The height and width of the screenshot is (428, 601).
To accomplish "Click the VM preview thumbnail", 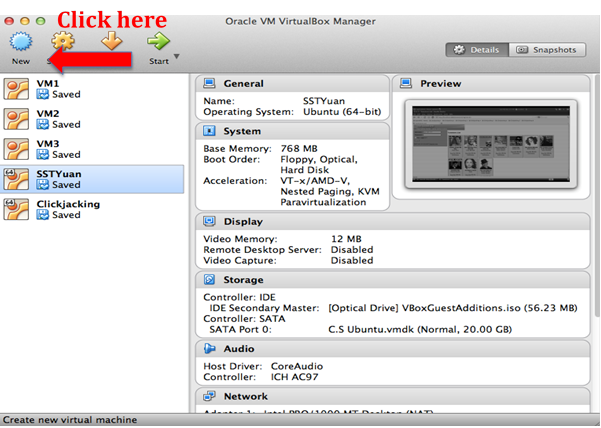I will 491,144.
